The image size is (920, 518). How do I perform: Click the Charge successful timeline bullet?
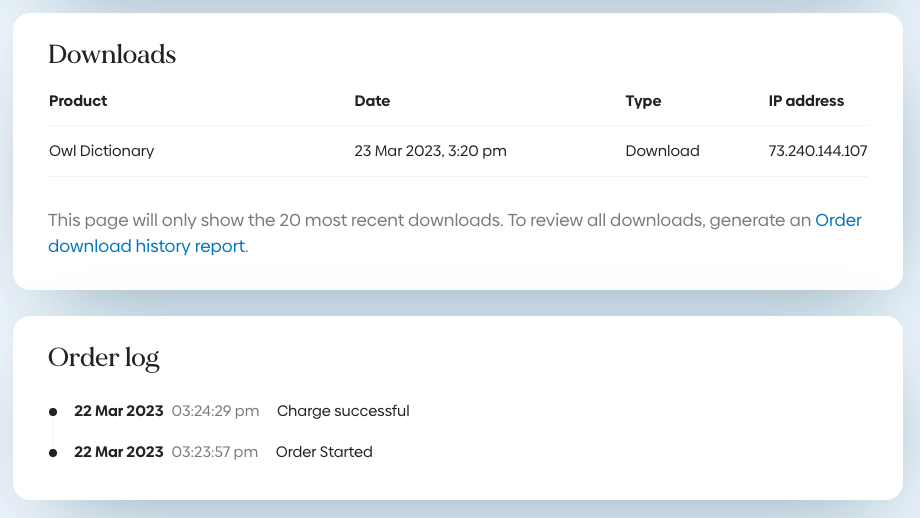pos(53,412)
